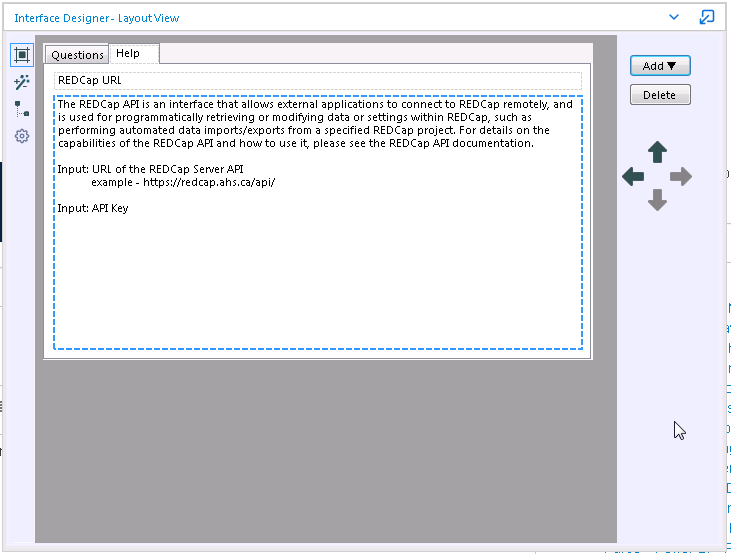Move element down with down arrow
The height and width of the screenshot is (554, 731).
click(x=657, y=200)
